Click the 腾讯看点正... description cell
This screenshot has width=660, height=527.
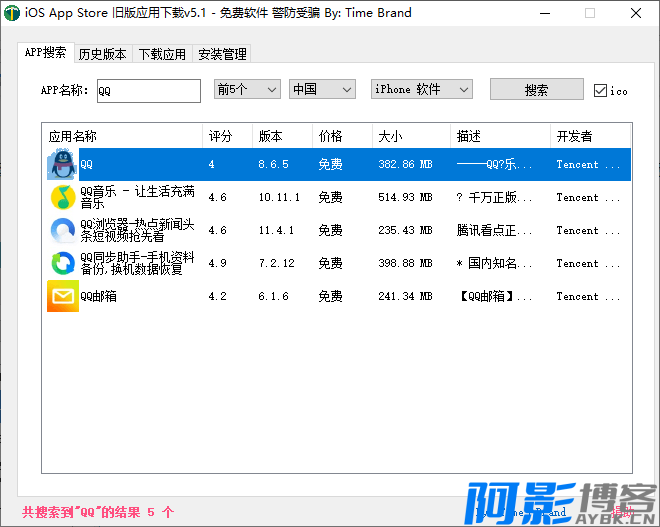pos(495,230)
